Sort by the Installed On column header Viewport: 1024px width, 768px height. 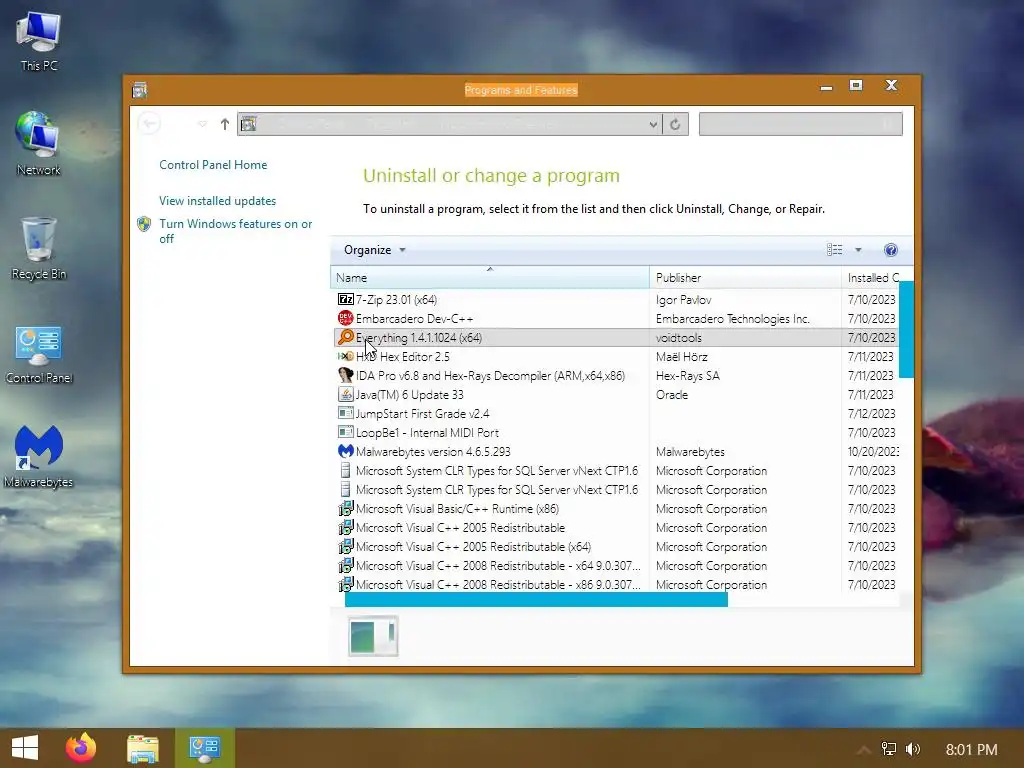pyautogui.click(x=873, y=278)
